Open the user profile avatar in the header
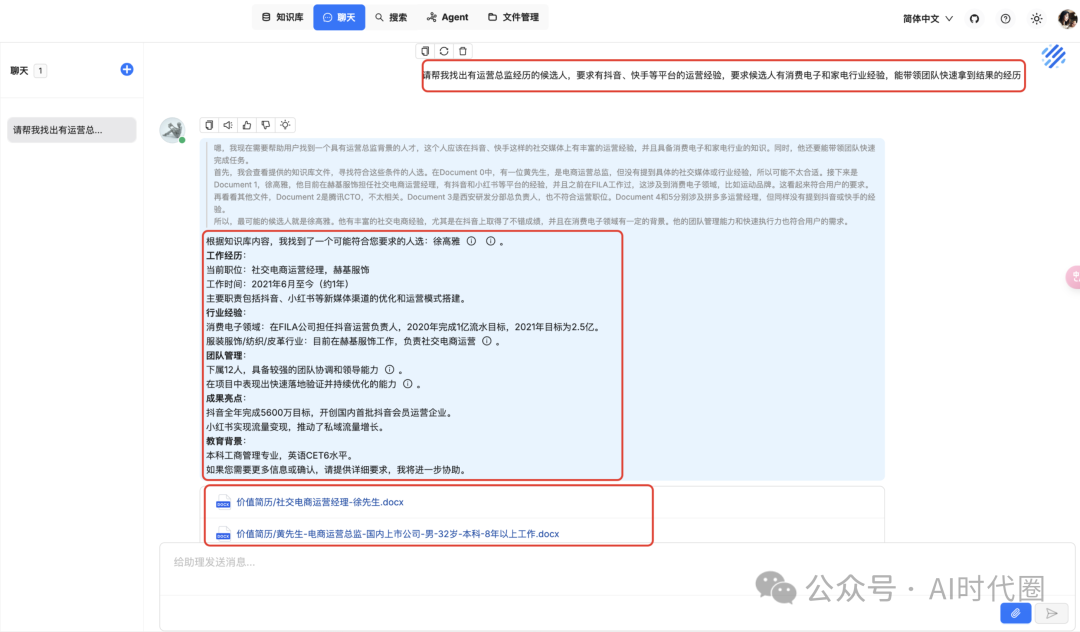 coord(1068,19)
